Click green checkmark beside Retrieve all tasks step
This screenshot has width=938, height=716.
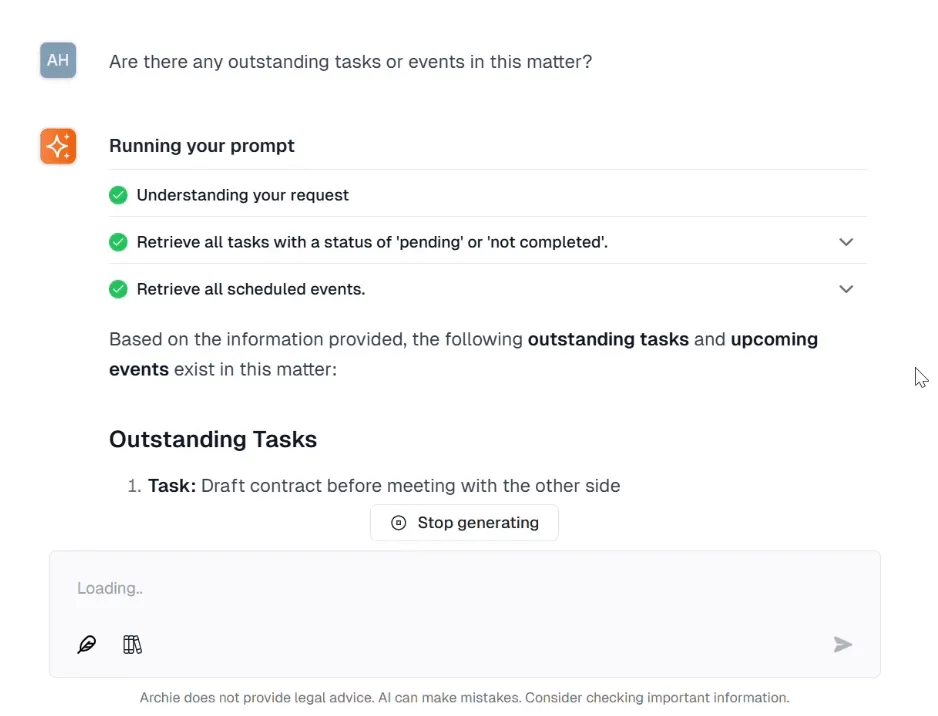(x=118, y=242)
